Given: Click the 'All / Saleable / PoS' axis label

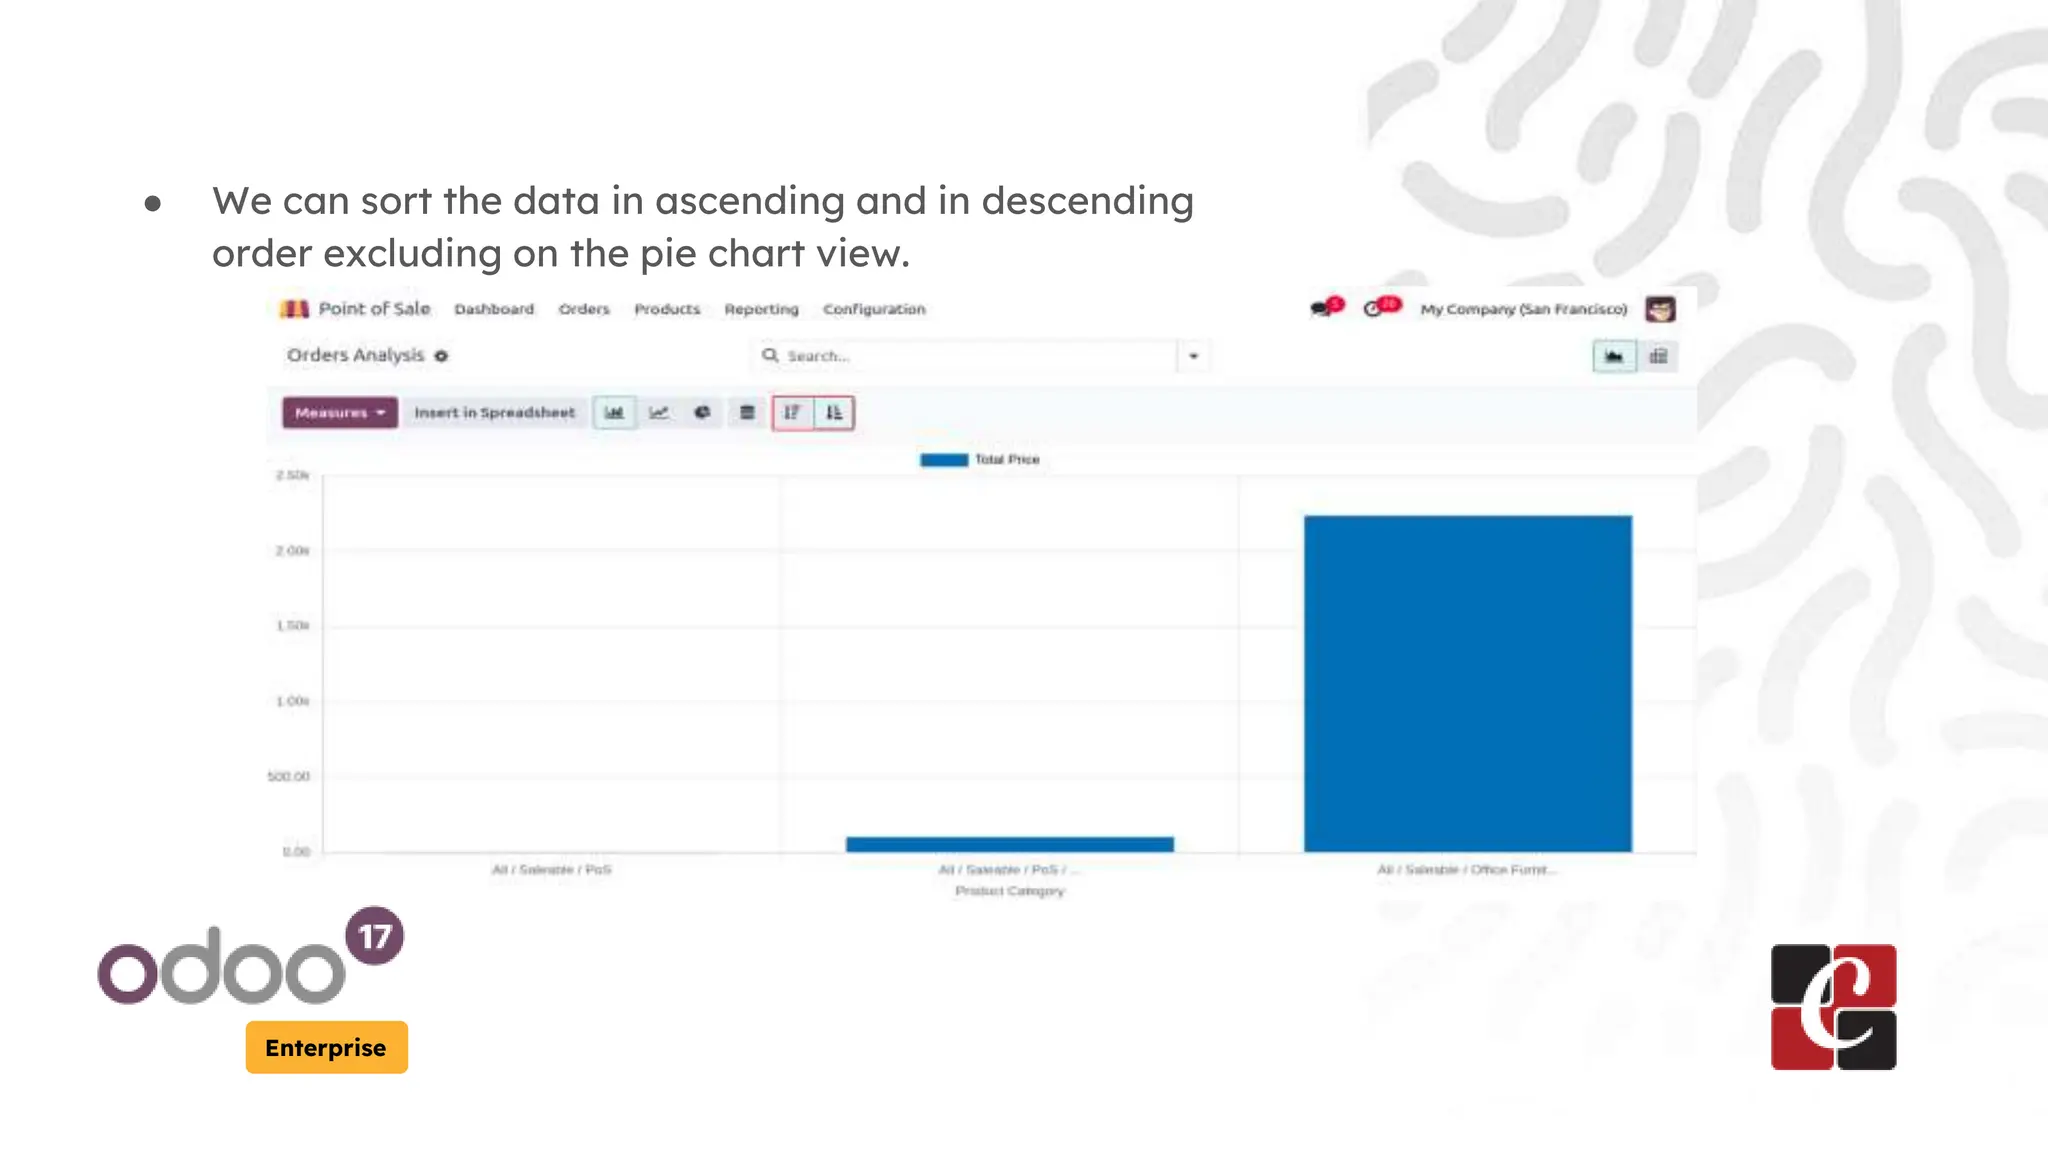Looking at the screenshot, I should click(551, 870).
